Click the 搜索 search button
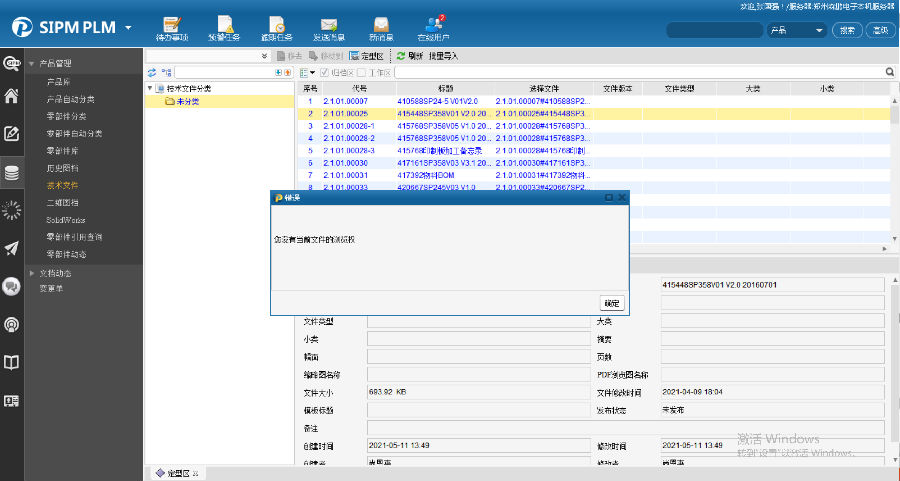 tap(847, 31)
